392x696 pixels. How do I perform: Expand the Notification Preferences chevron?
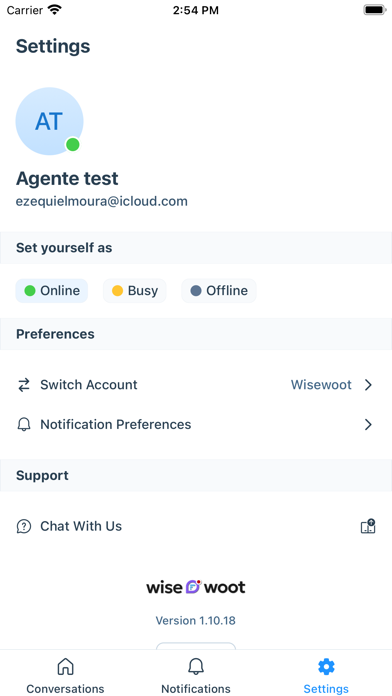[368, 425]
